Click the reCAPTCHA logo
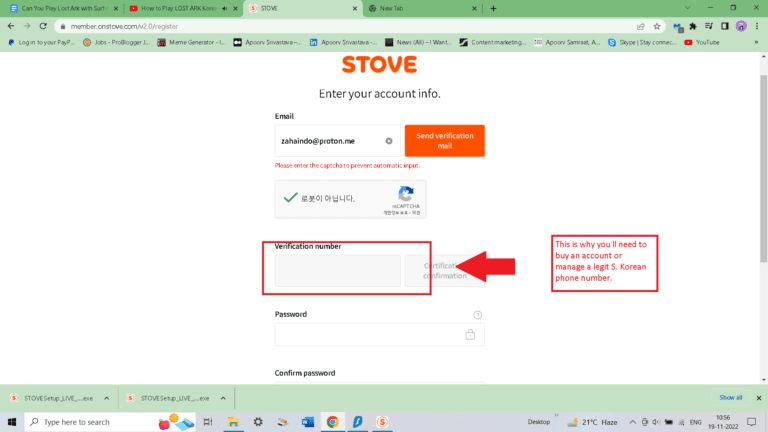This screenshot has width=768, height=432. point(406,194)
